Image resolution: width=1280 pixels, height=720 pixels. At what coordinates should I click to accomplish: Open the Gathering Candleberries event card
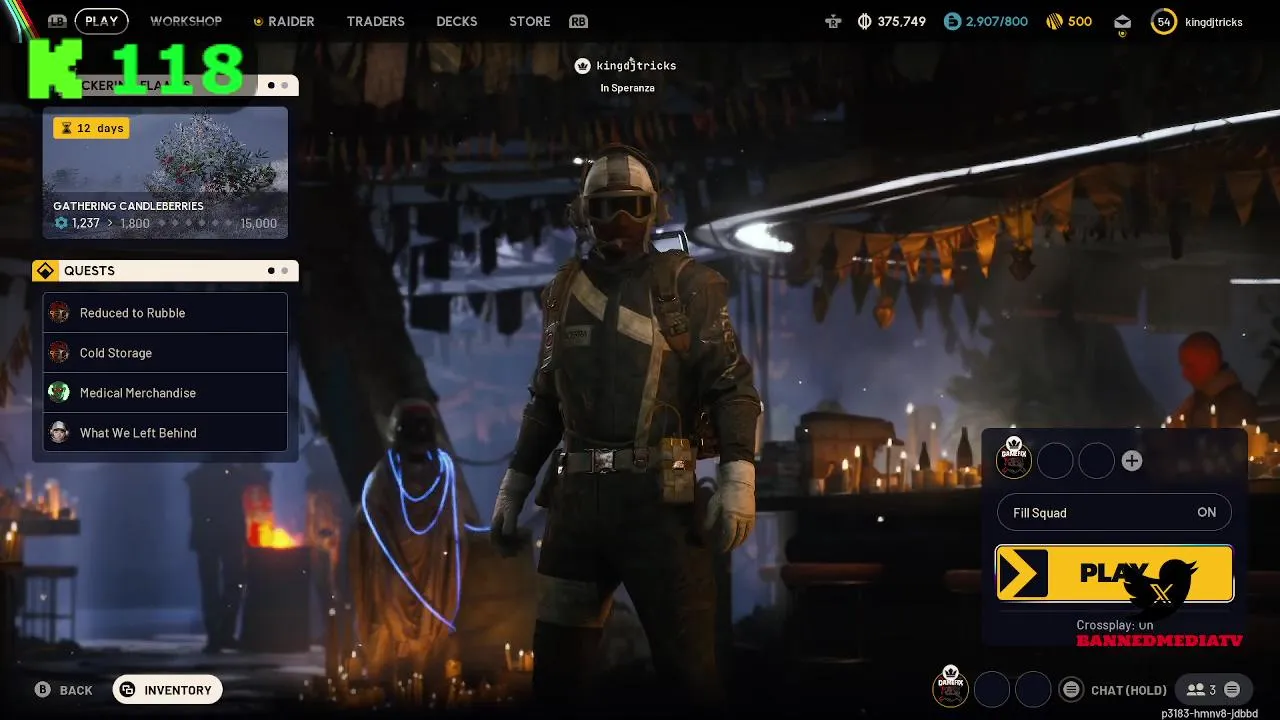165,172
